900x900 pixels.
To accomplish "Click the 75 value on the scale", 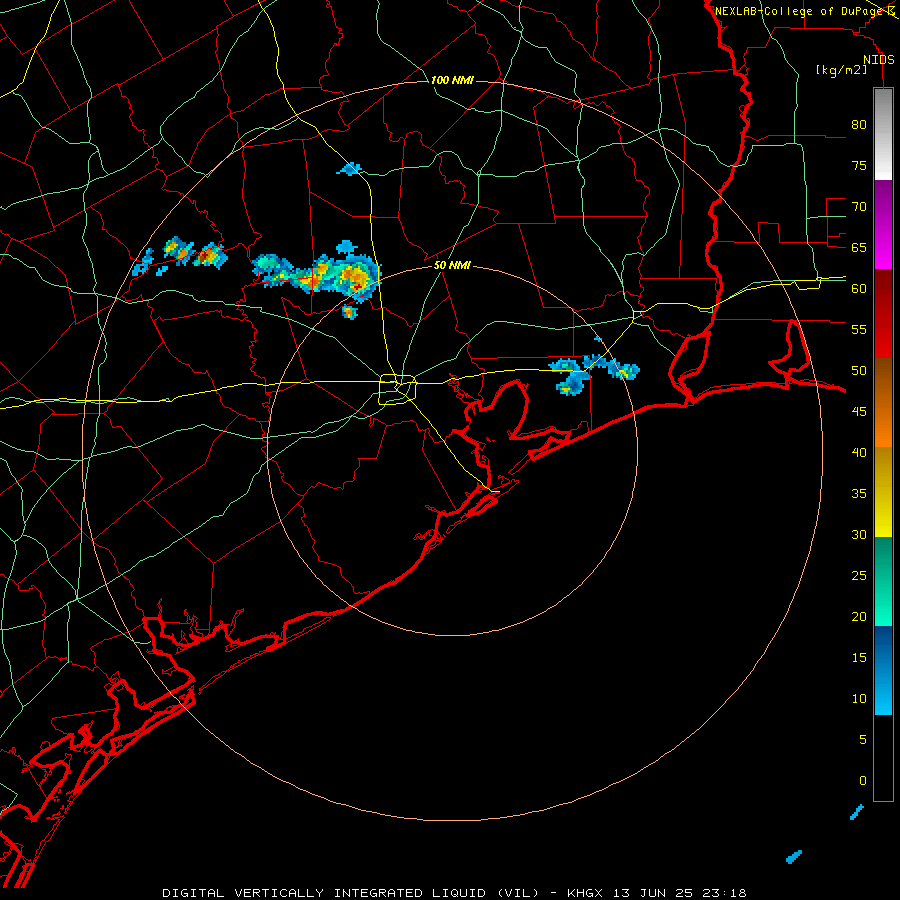I will point(859,165).
